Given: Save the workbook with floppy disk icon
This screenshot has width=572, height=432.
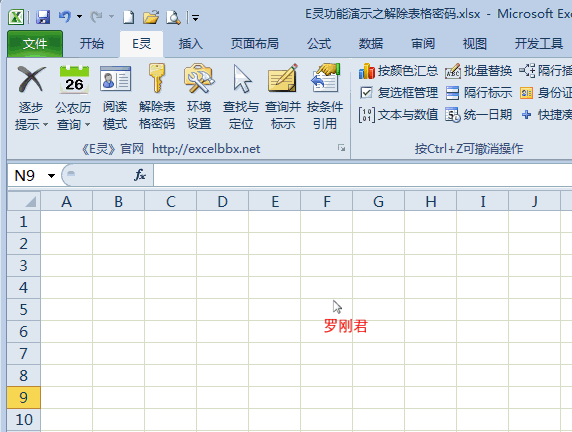Looking at the screenshot, I should click(43, 17).
